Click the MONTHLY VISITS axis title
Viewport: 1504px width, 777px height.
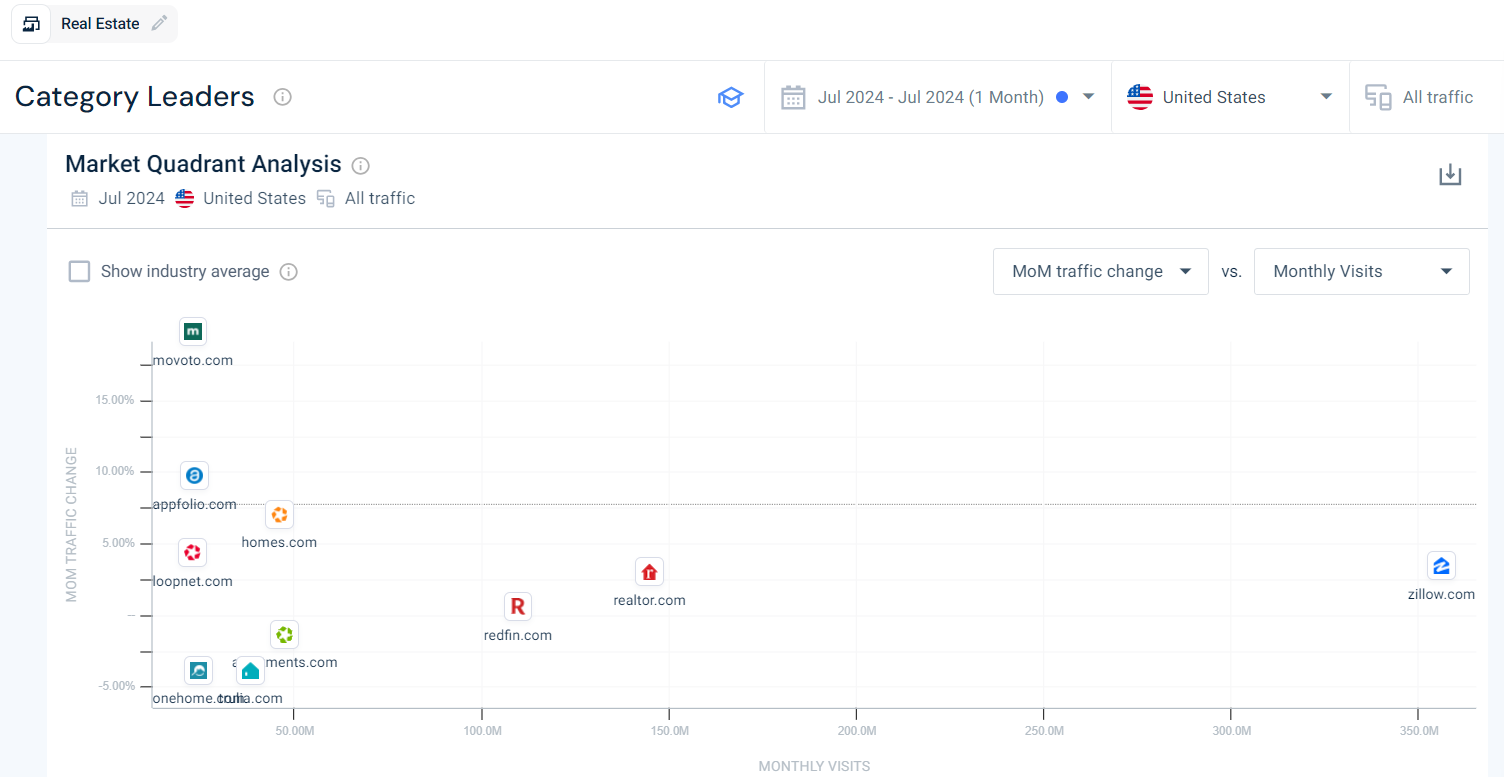pyautogui.click(x=814, y=766)
